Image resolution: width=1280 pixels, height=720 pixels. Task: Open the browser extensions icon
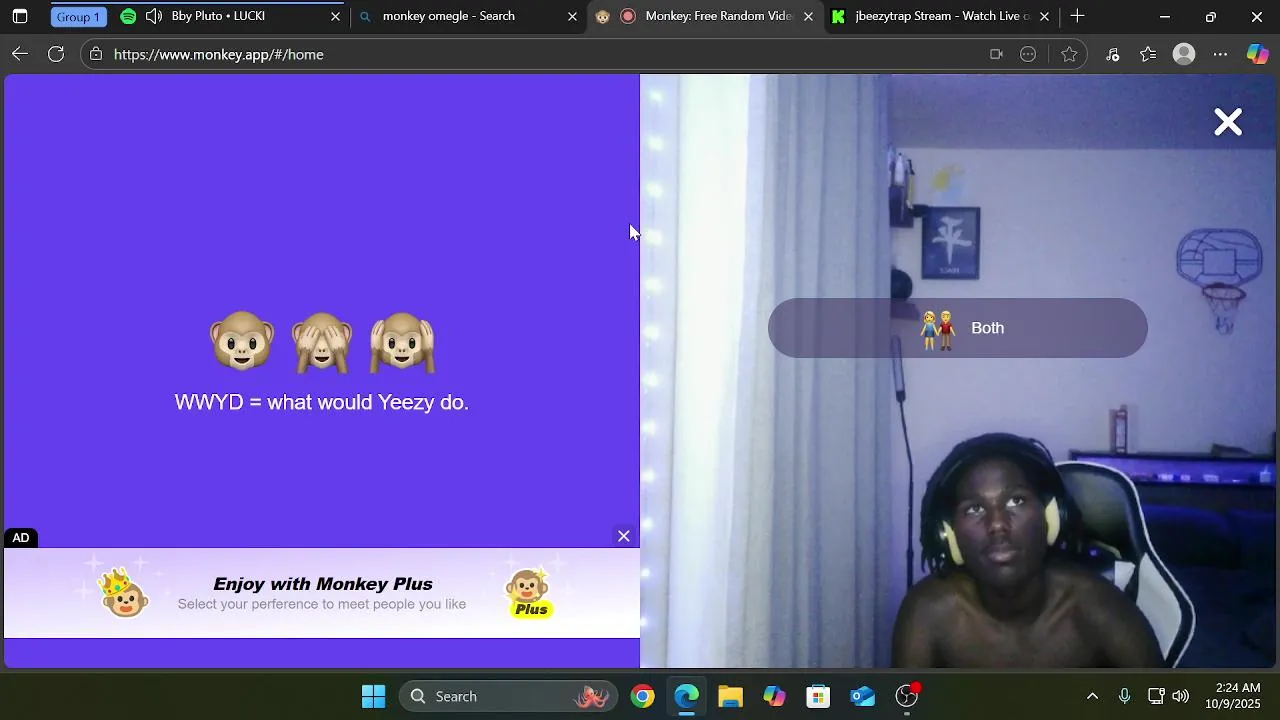click(x=1112, y=55)
